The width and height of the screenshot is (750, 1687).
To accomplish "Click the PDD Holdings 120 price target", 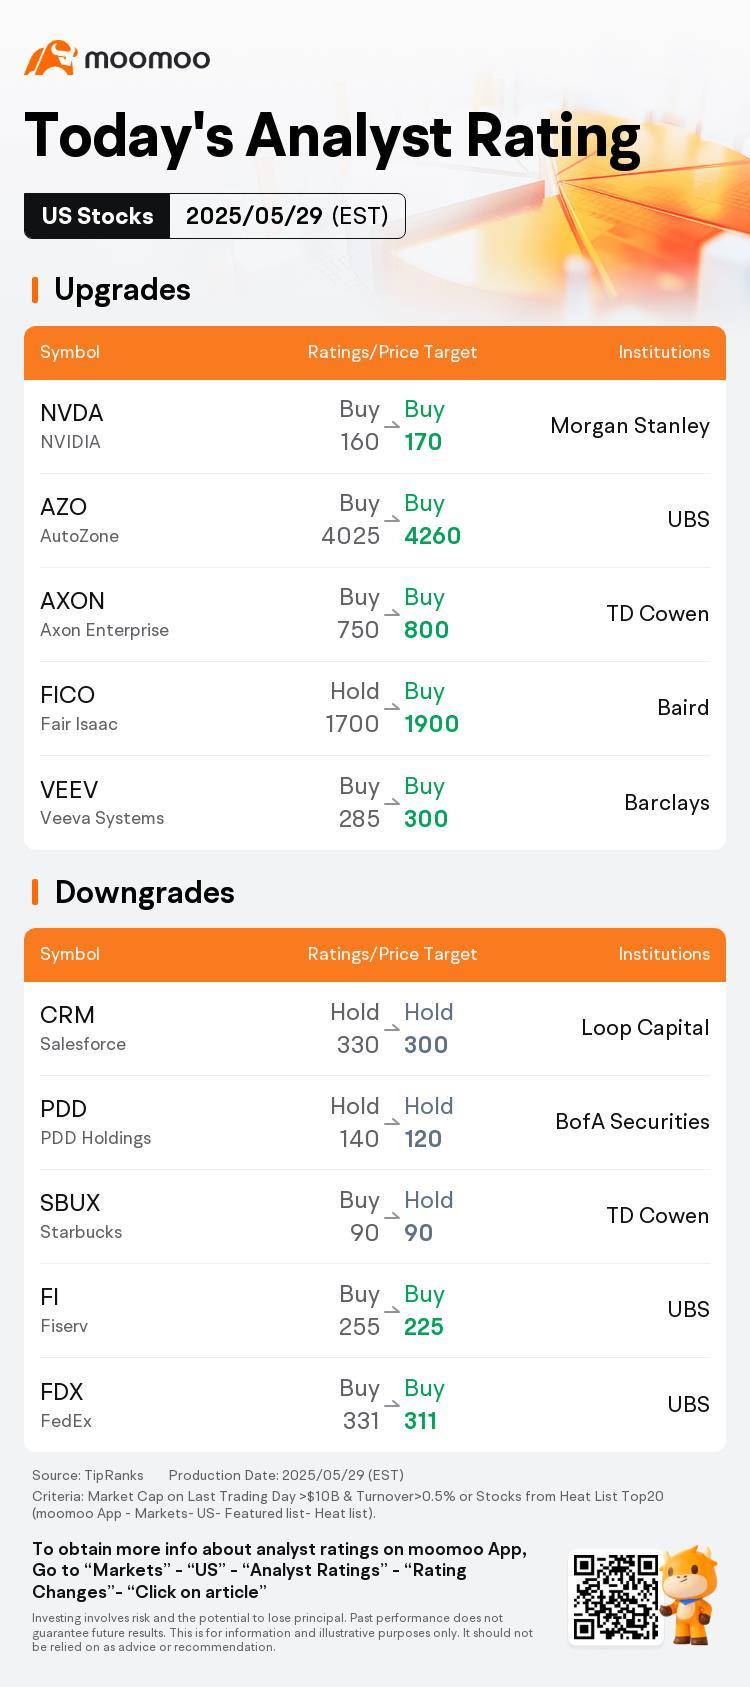I will pyautogui.click(x=423, y=1139).
